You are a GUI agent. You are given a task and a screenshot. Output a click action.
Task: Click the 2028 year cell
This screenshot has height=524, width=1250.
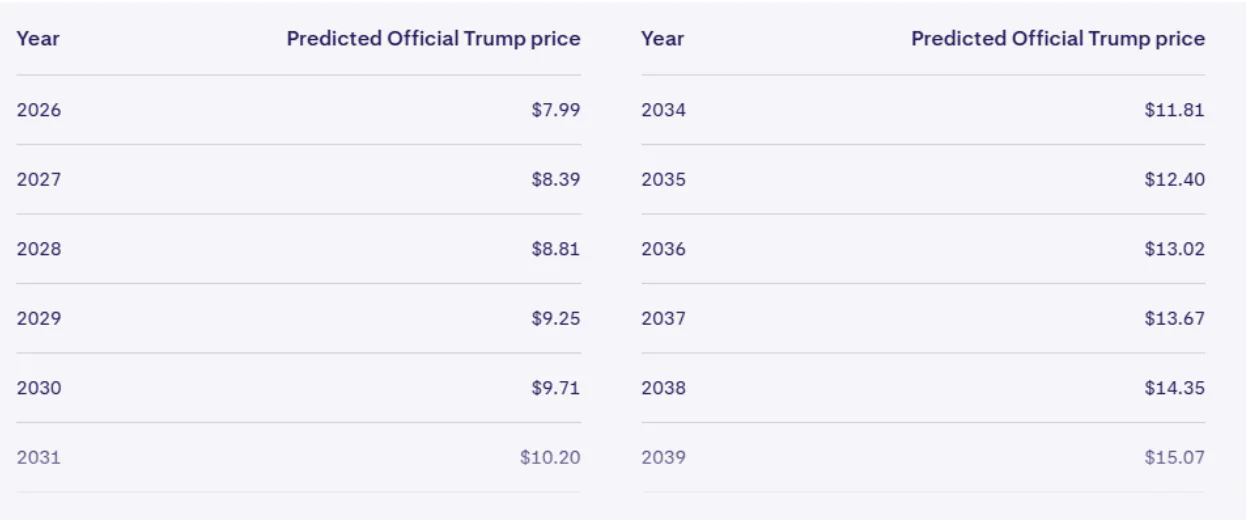point(39,249)
